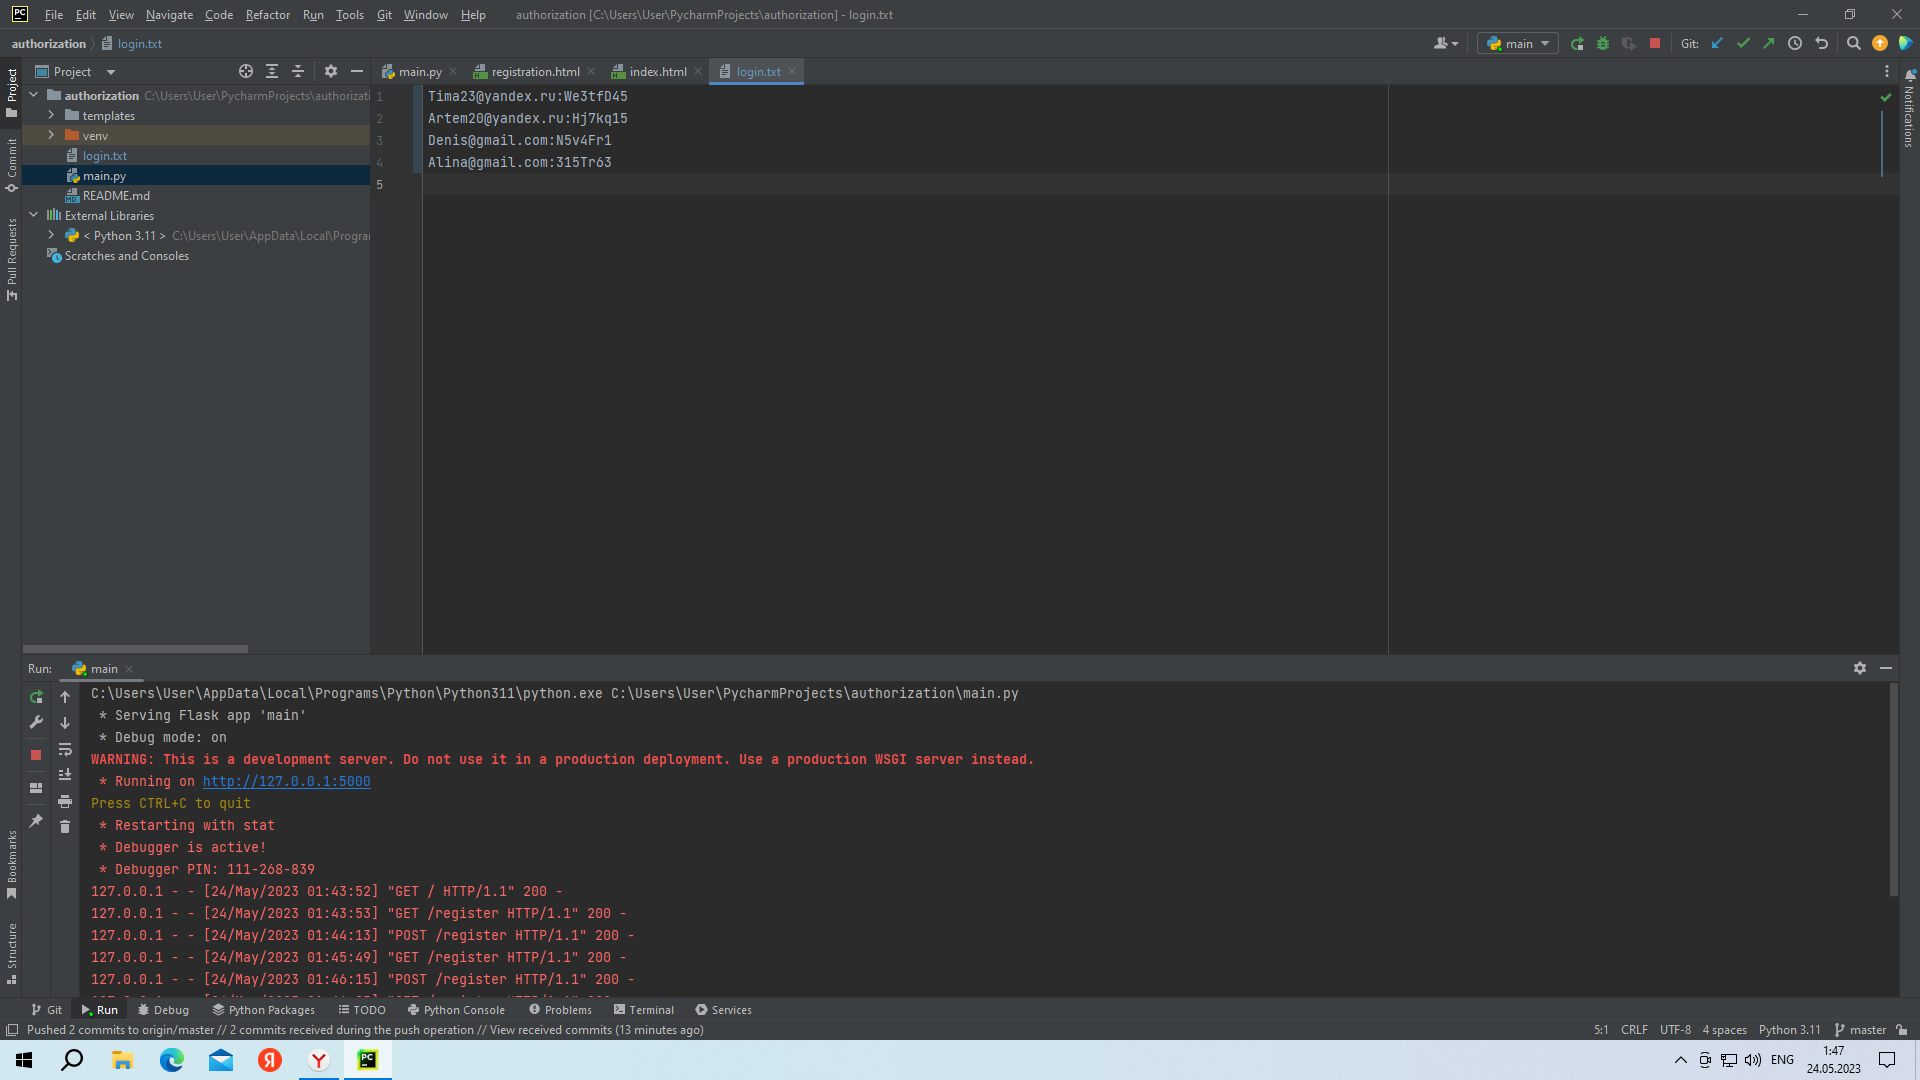Screen dimensions: 1920x1080
Task: Open the http://127.0.0.1:5000 link
Action: pyautogui.click(x=286, y=782)
